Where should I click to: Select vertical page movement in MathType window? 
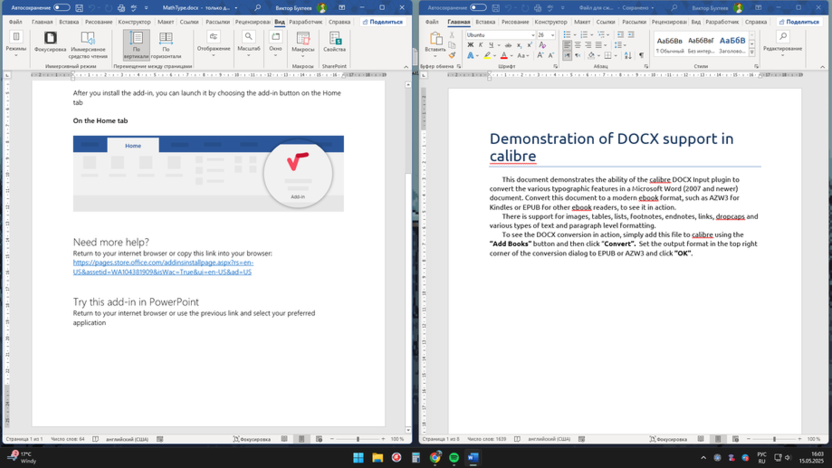coord(136,45)
